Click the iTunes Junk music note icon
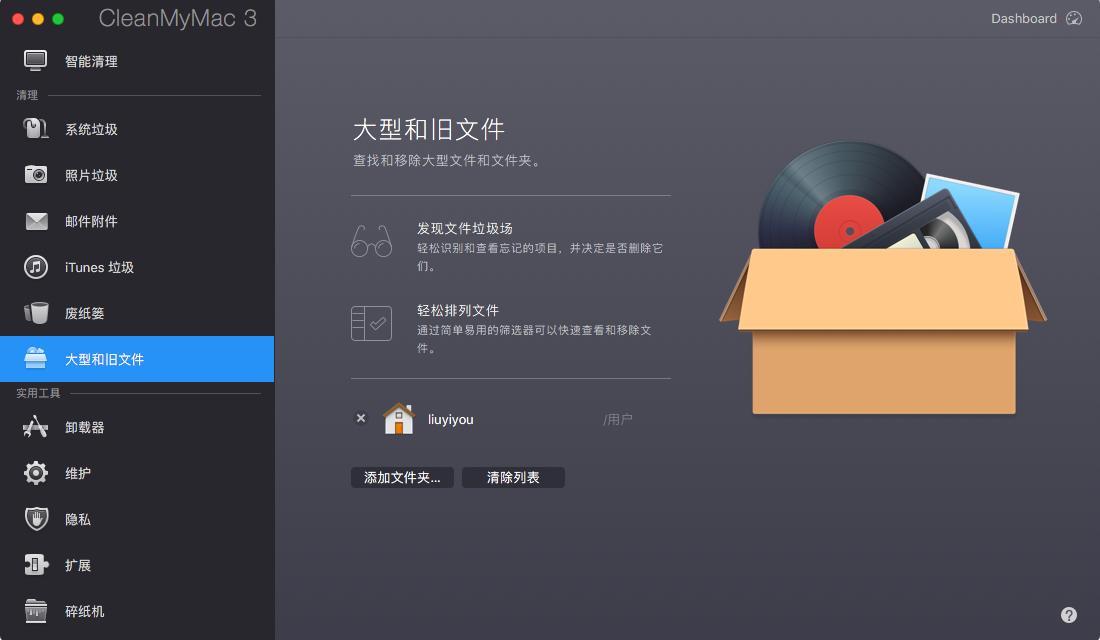 coord(36,267)
